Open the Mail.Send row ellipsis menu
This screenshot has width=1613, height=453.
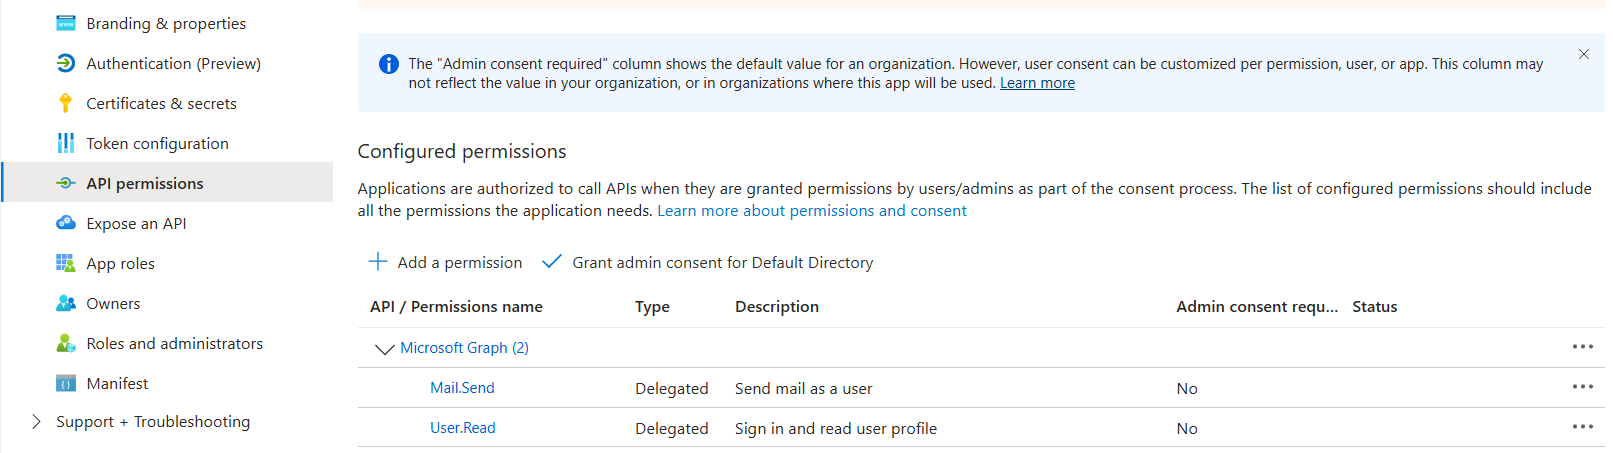tap(1583, 387)
